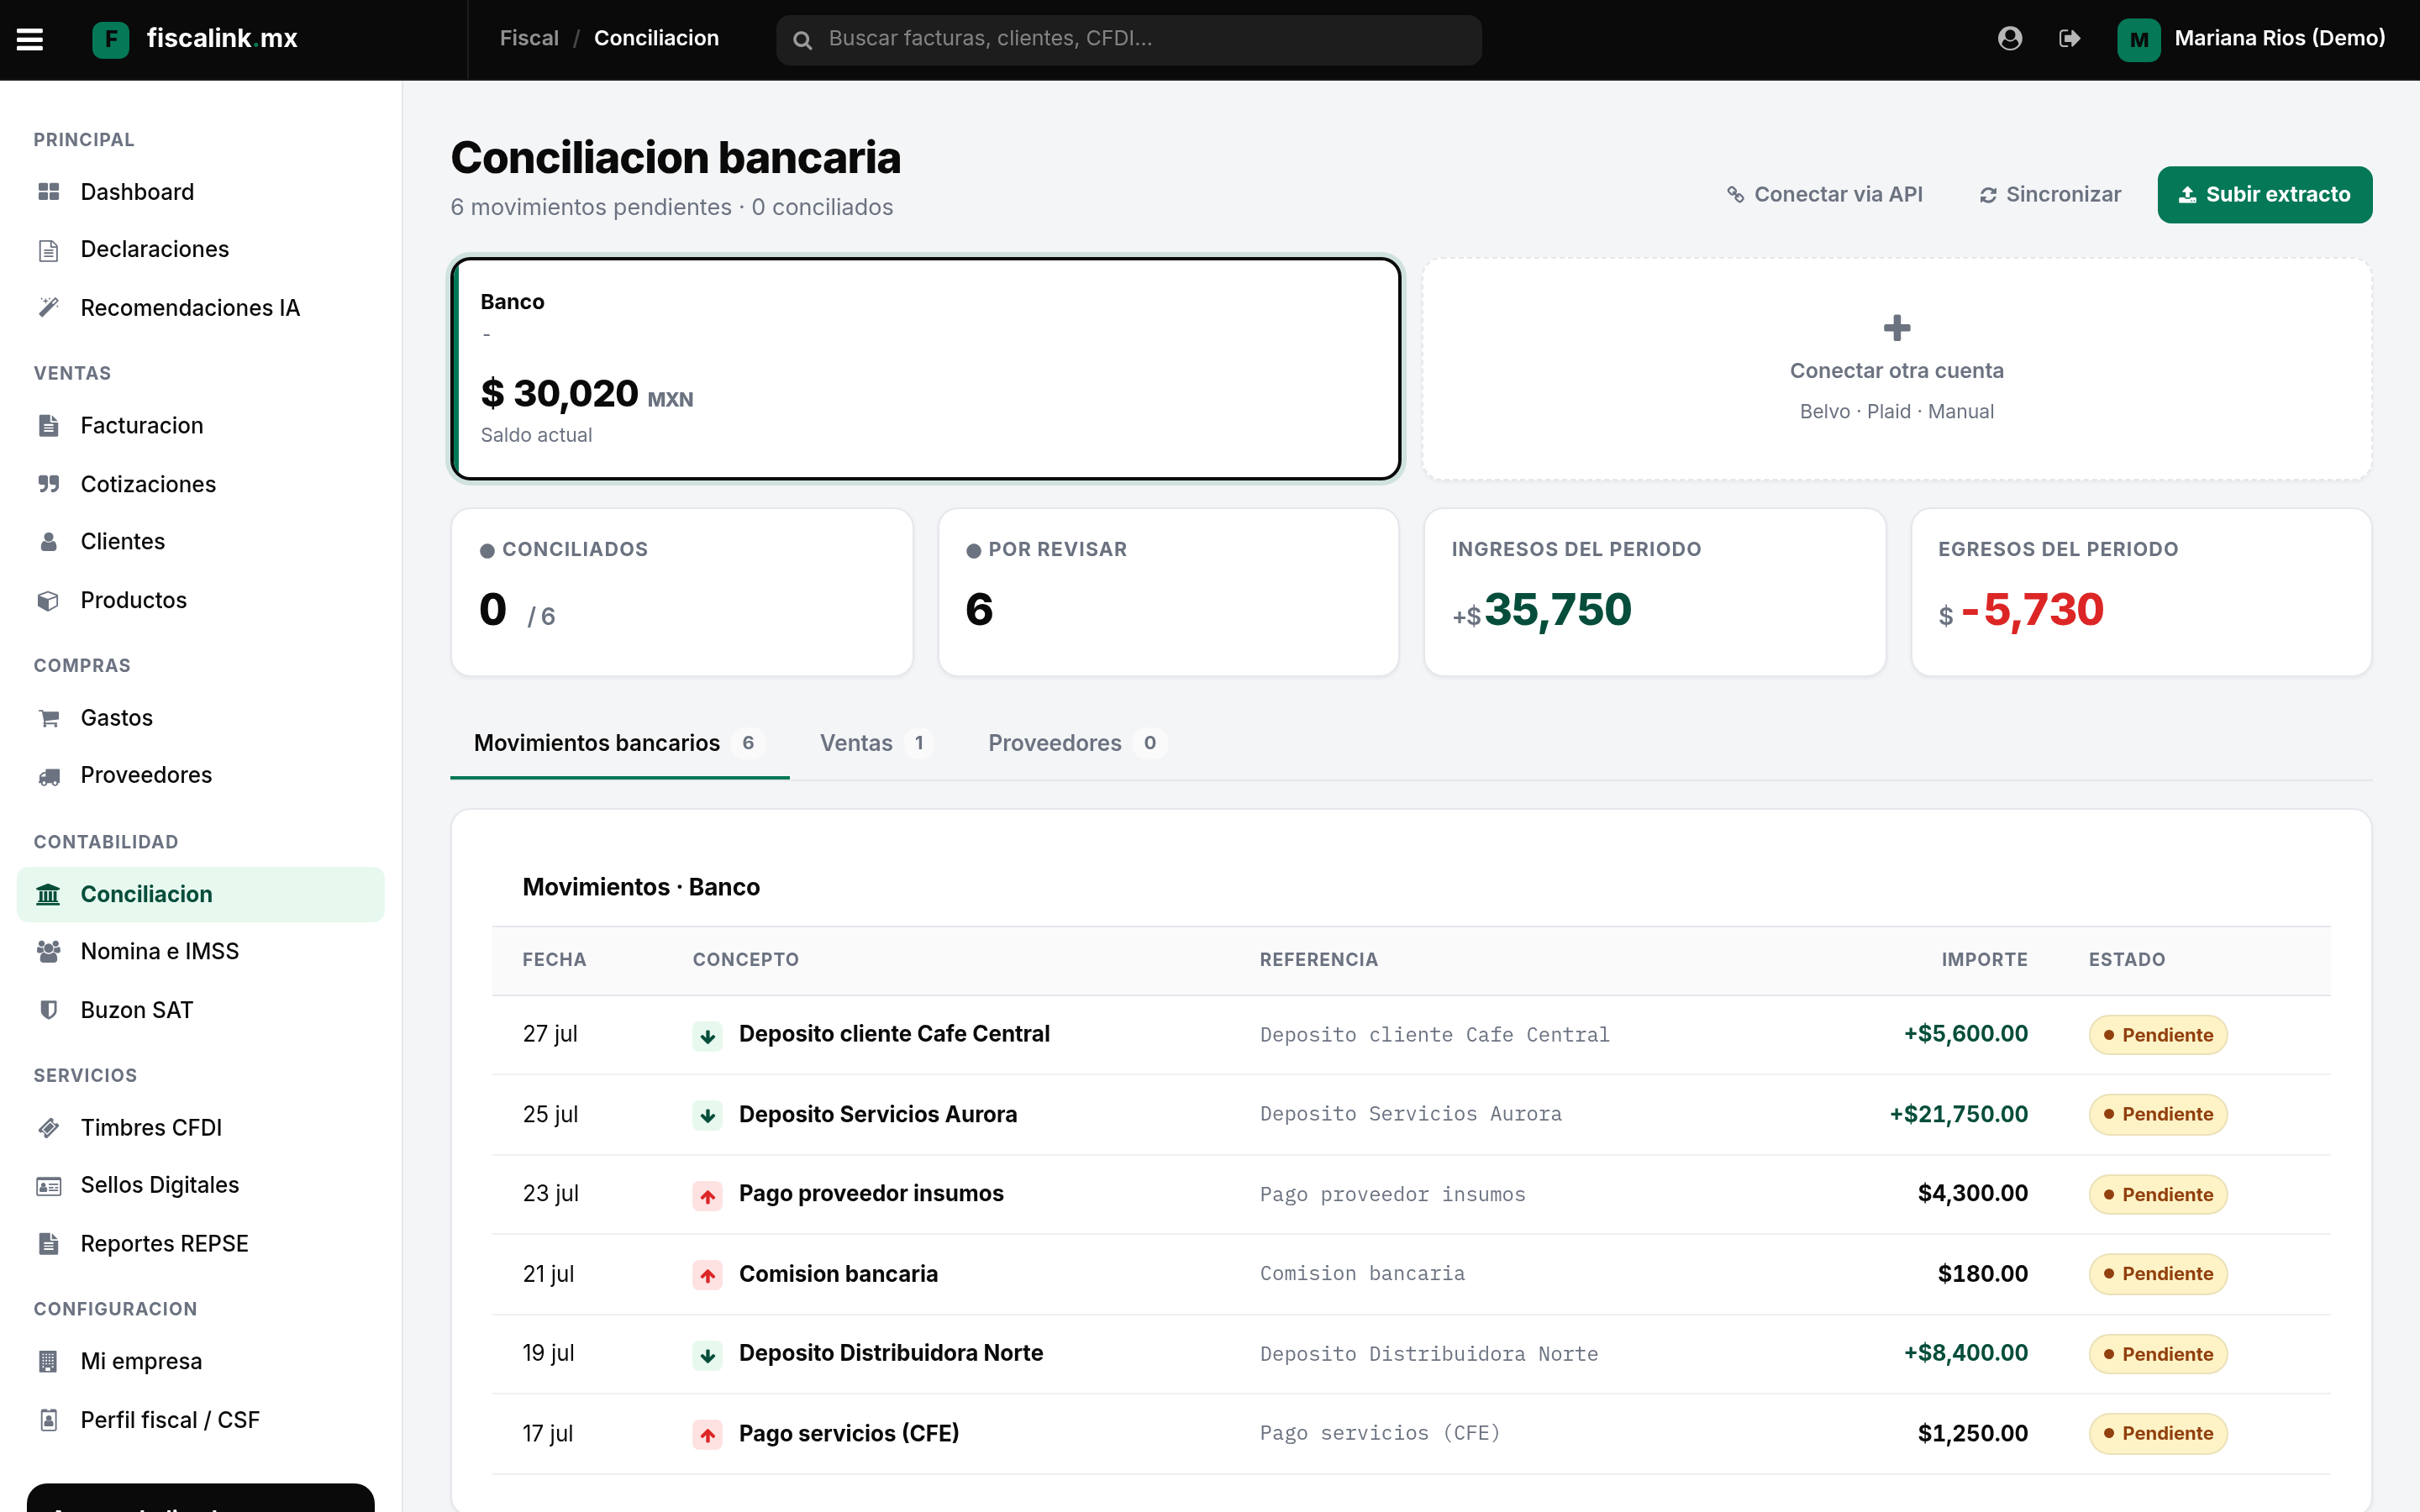Open Recomendaciones IA from sidebar
The height and width of the screenshot is (1512, 2420).
pos(201,308)
